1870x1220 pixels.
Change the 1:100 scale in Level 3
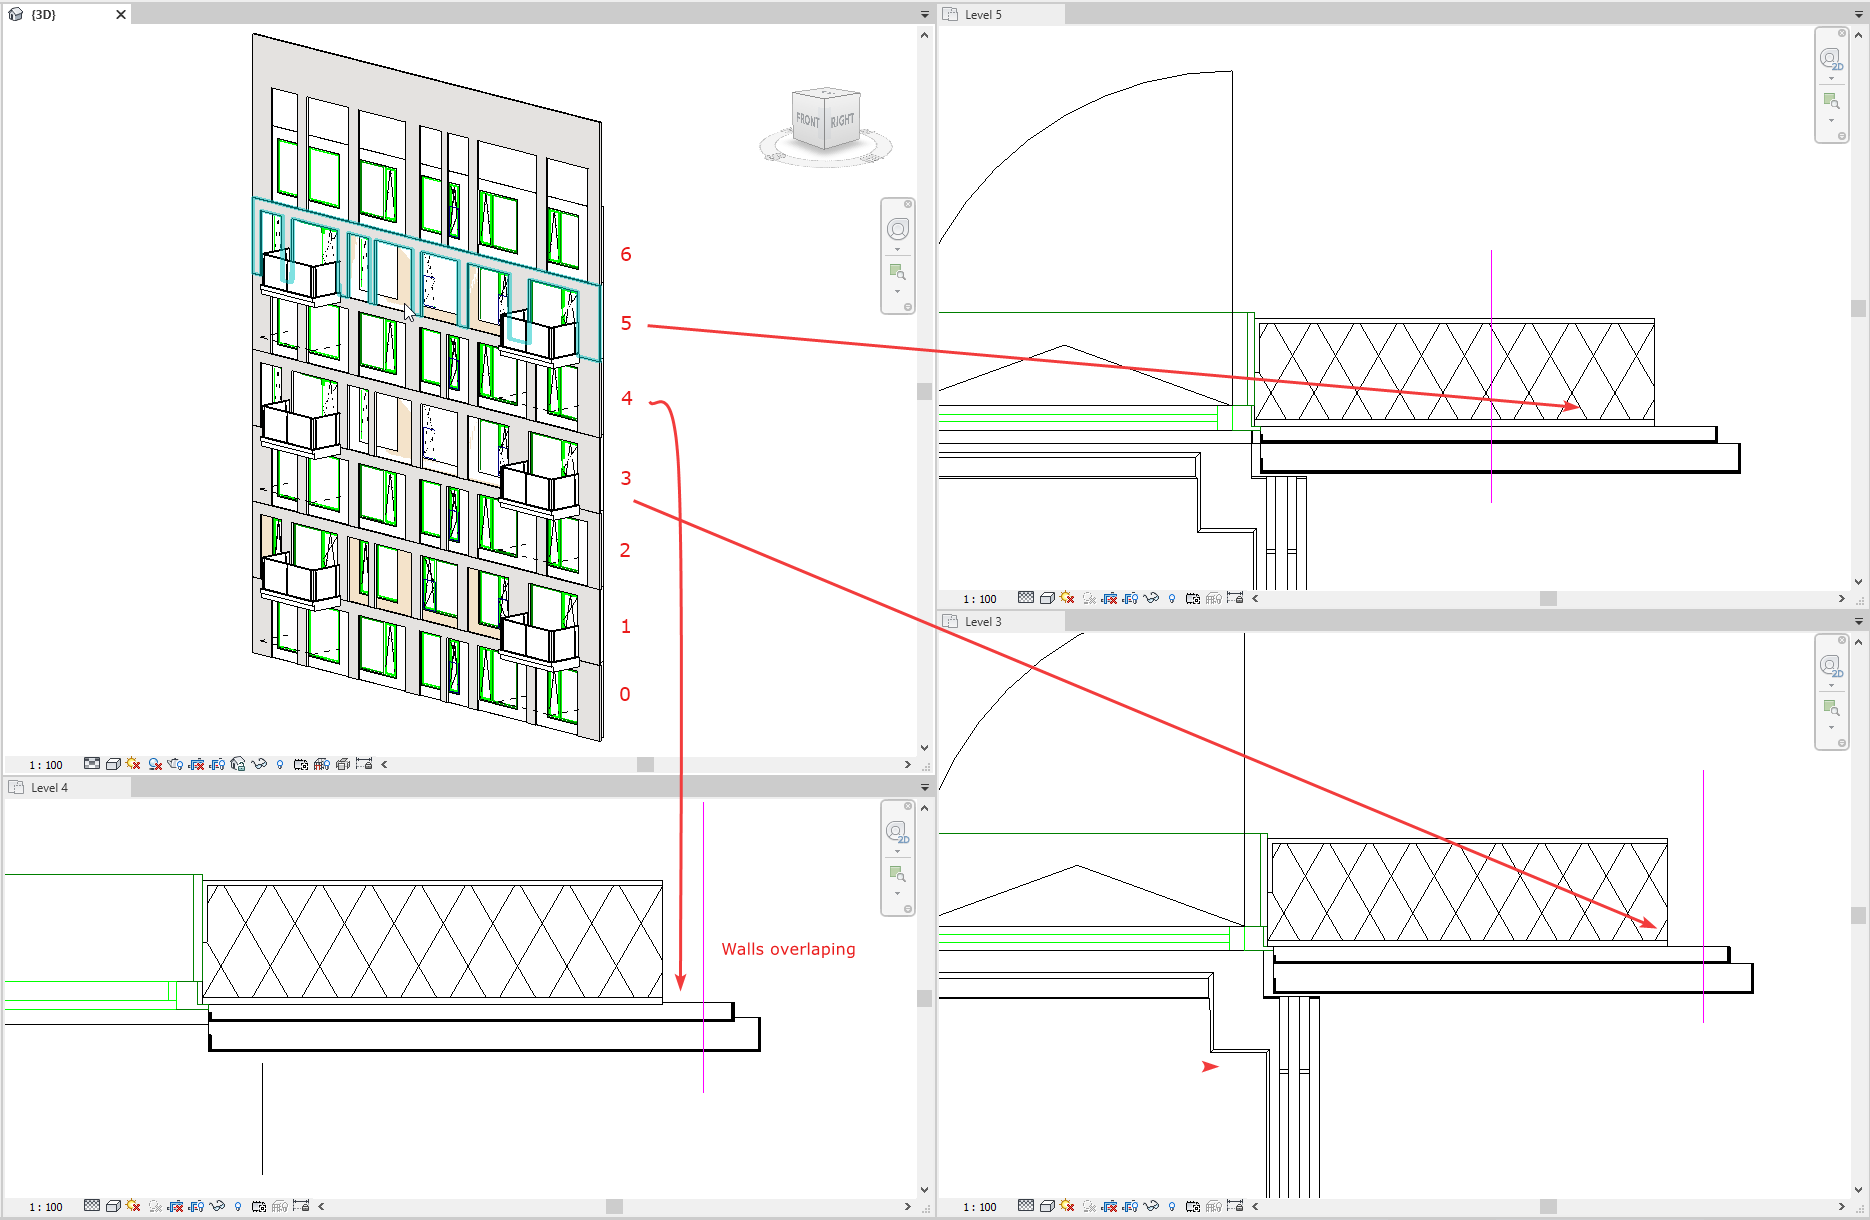tap(978, 1207)
